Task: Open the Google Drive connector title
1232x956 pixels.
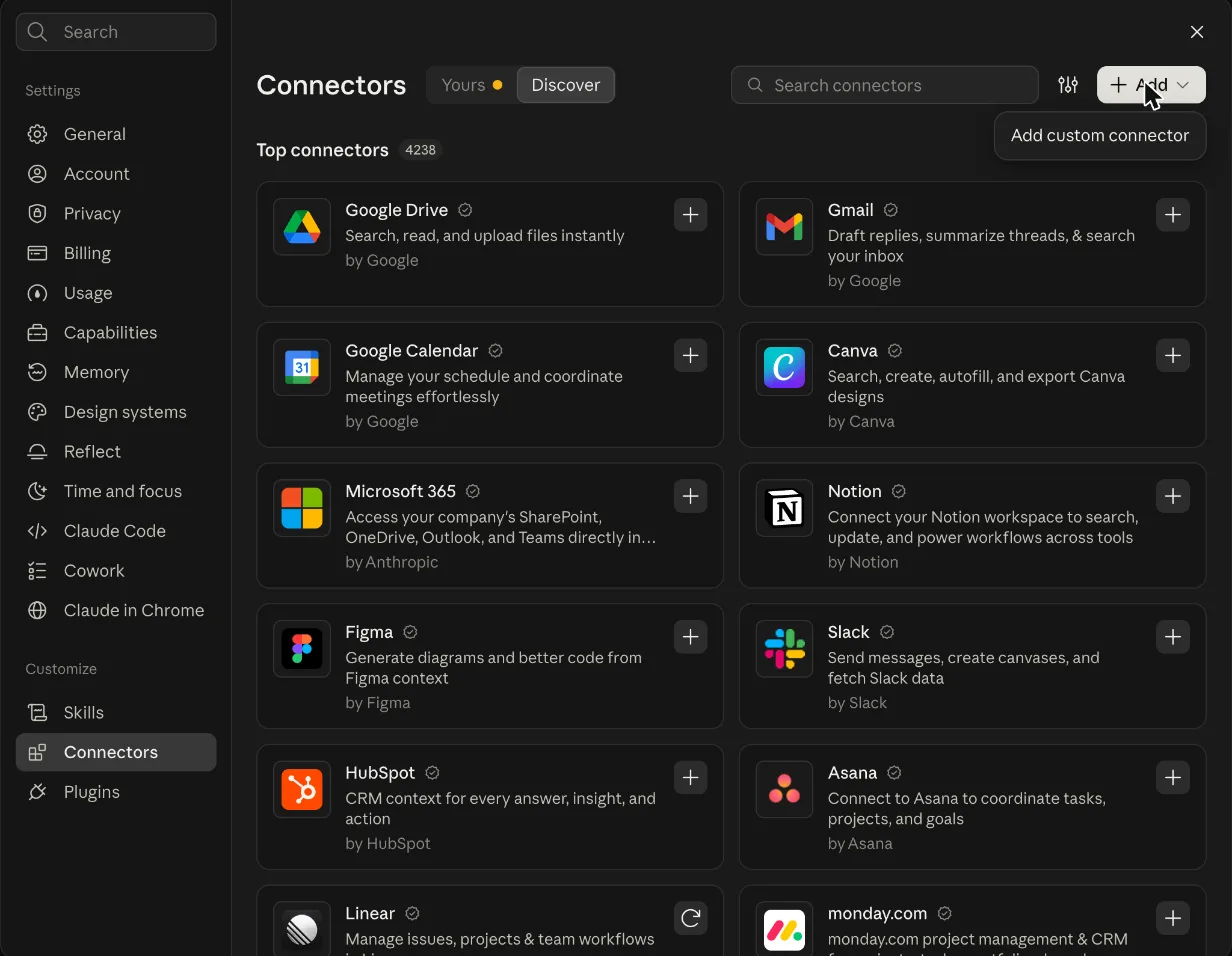Action: pyautogui.click(x=396, y=210)
